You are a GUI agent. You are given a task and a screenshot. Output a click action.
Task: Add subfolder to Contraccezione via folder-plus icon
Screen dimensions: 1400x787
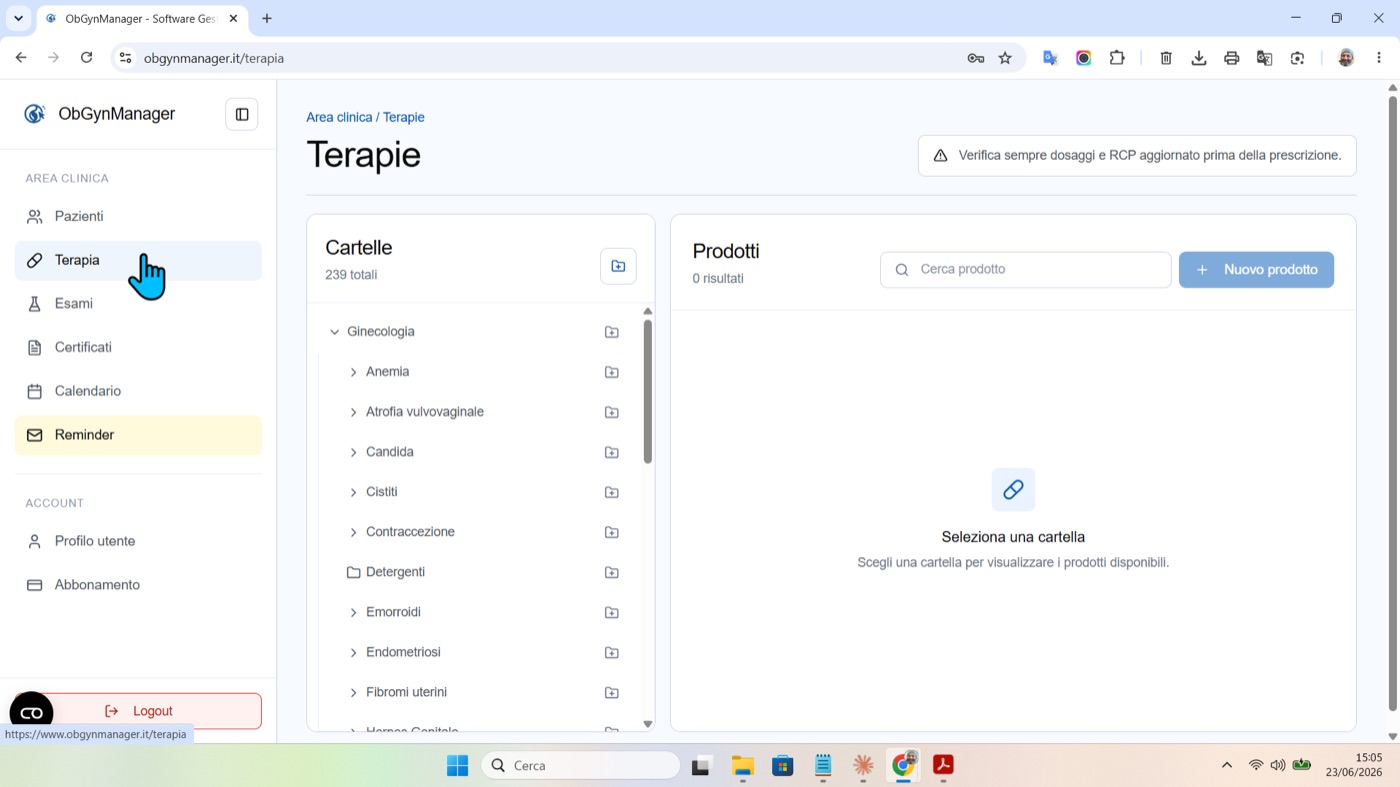(x=612, y=532)
